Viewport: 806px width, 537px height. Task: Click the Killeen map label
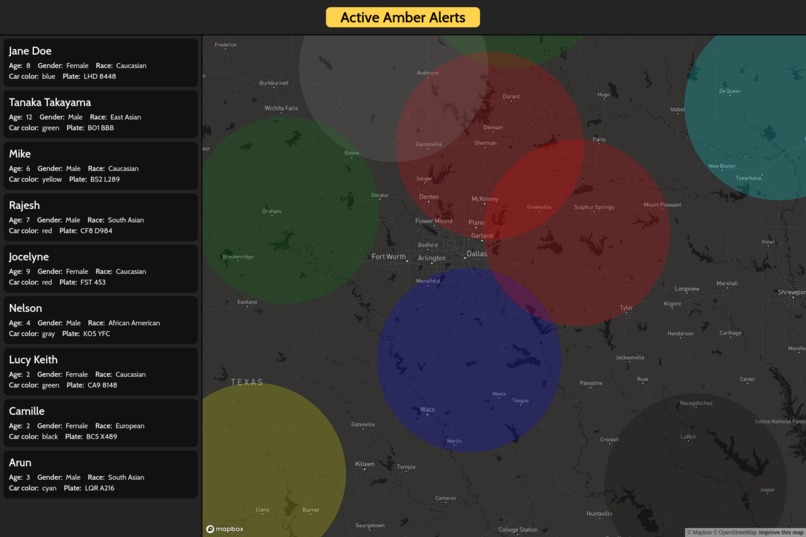tap(364, 464)
